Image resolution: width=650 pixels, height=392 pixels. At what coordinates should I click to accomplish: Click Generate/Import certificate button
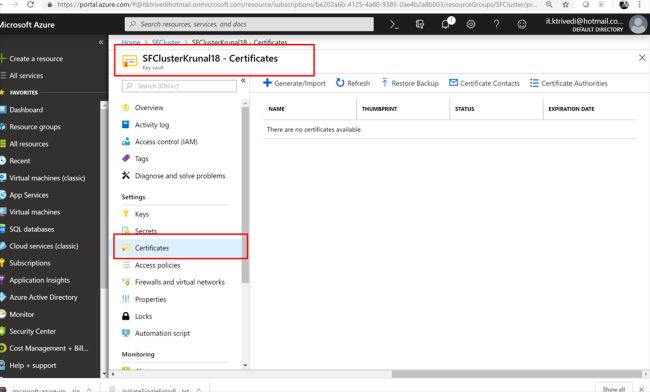[x=294, y=83]
